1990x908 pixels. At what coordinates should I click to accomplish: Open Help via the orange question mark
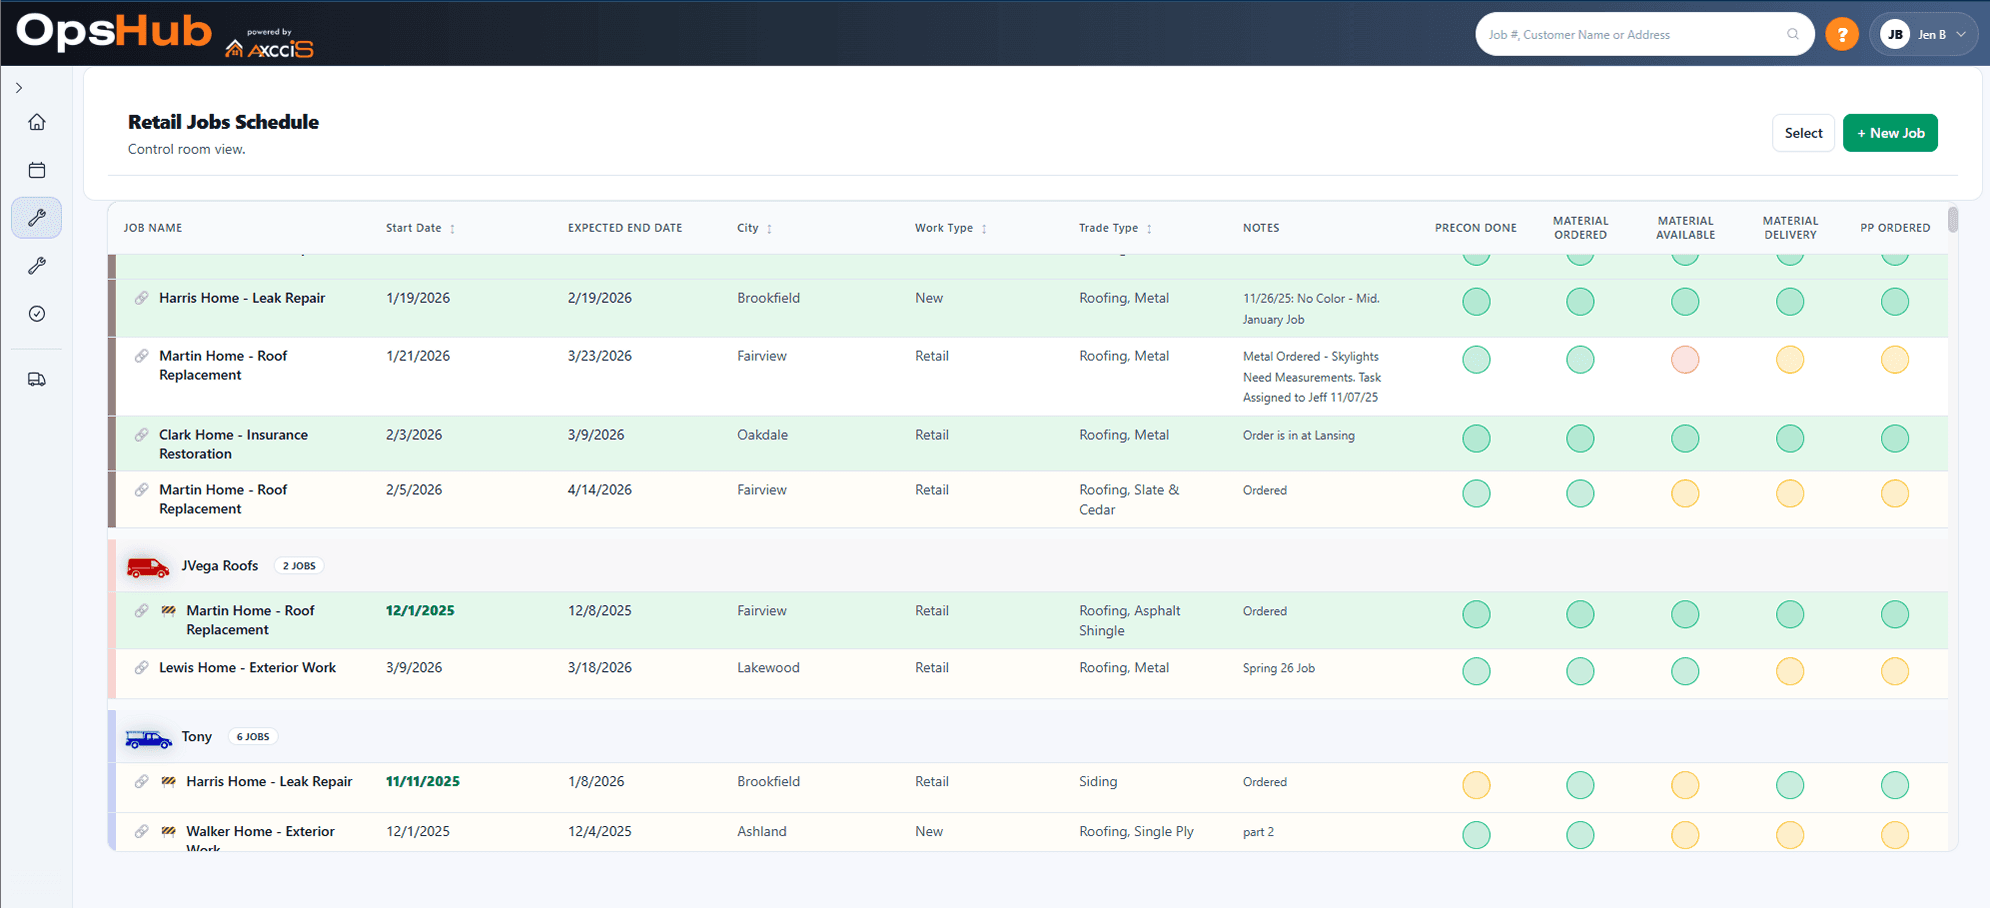pos(1842,33)
